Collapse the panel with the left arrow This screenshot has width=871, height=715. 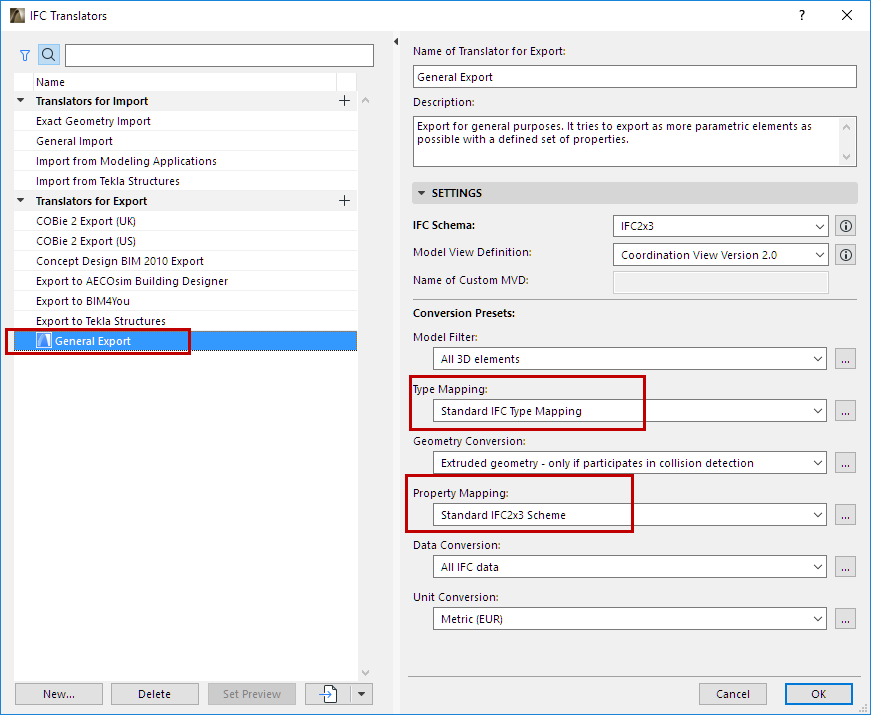tap(395, 42)
